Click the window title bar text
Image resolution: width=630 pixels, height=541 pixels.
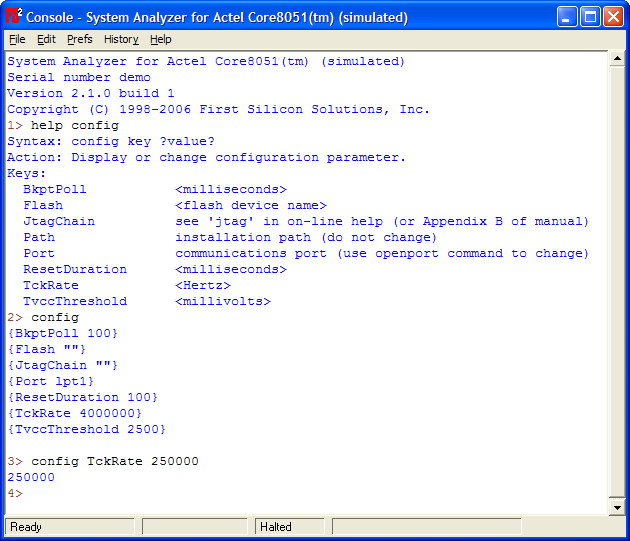pos(217,18)
